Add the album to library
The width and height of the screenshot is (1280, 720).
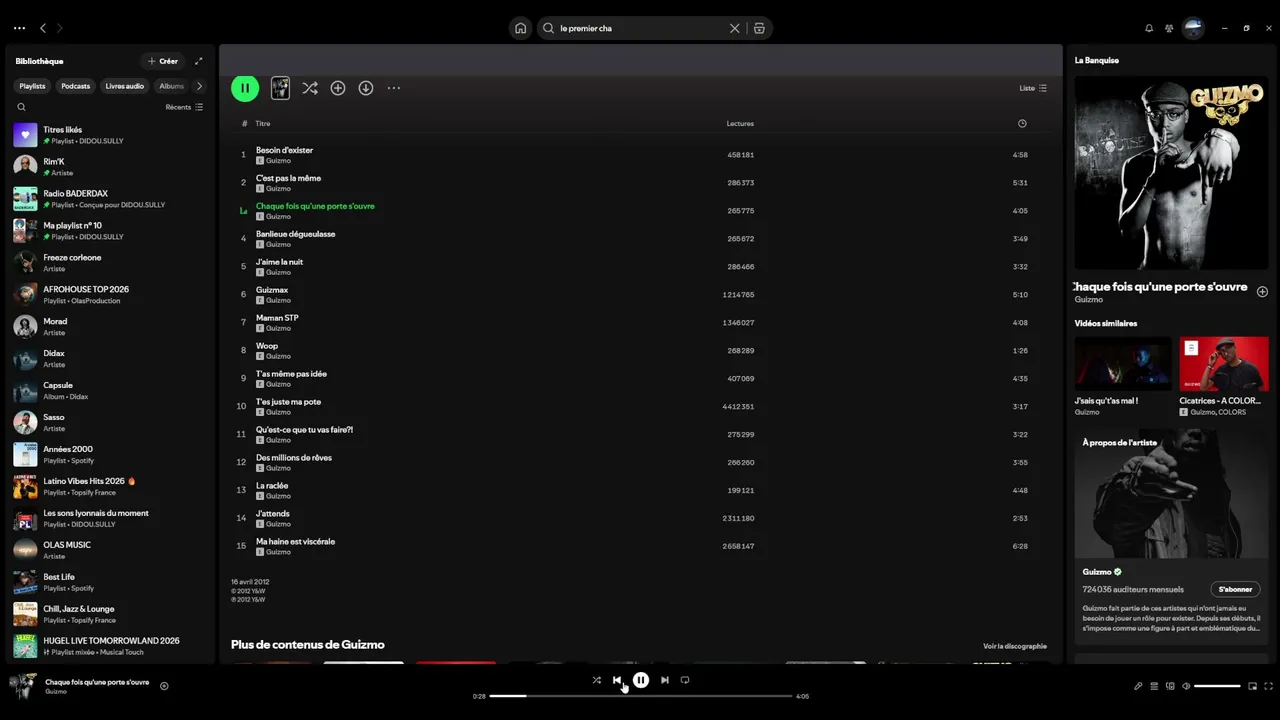[338, 88]
